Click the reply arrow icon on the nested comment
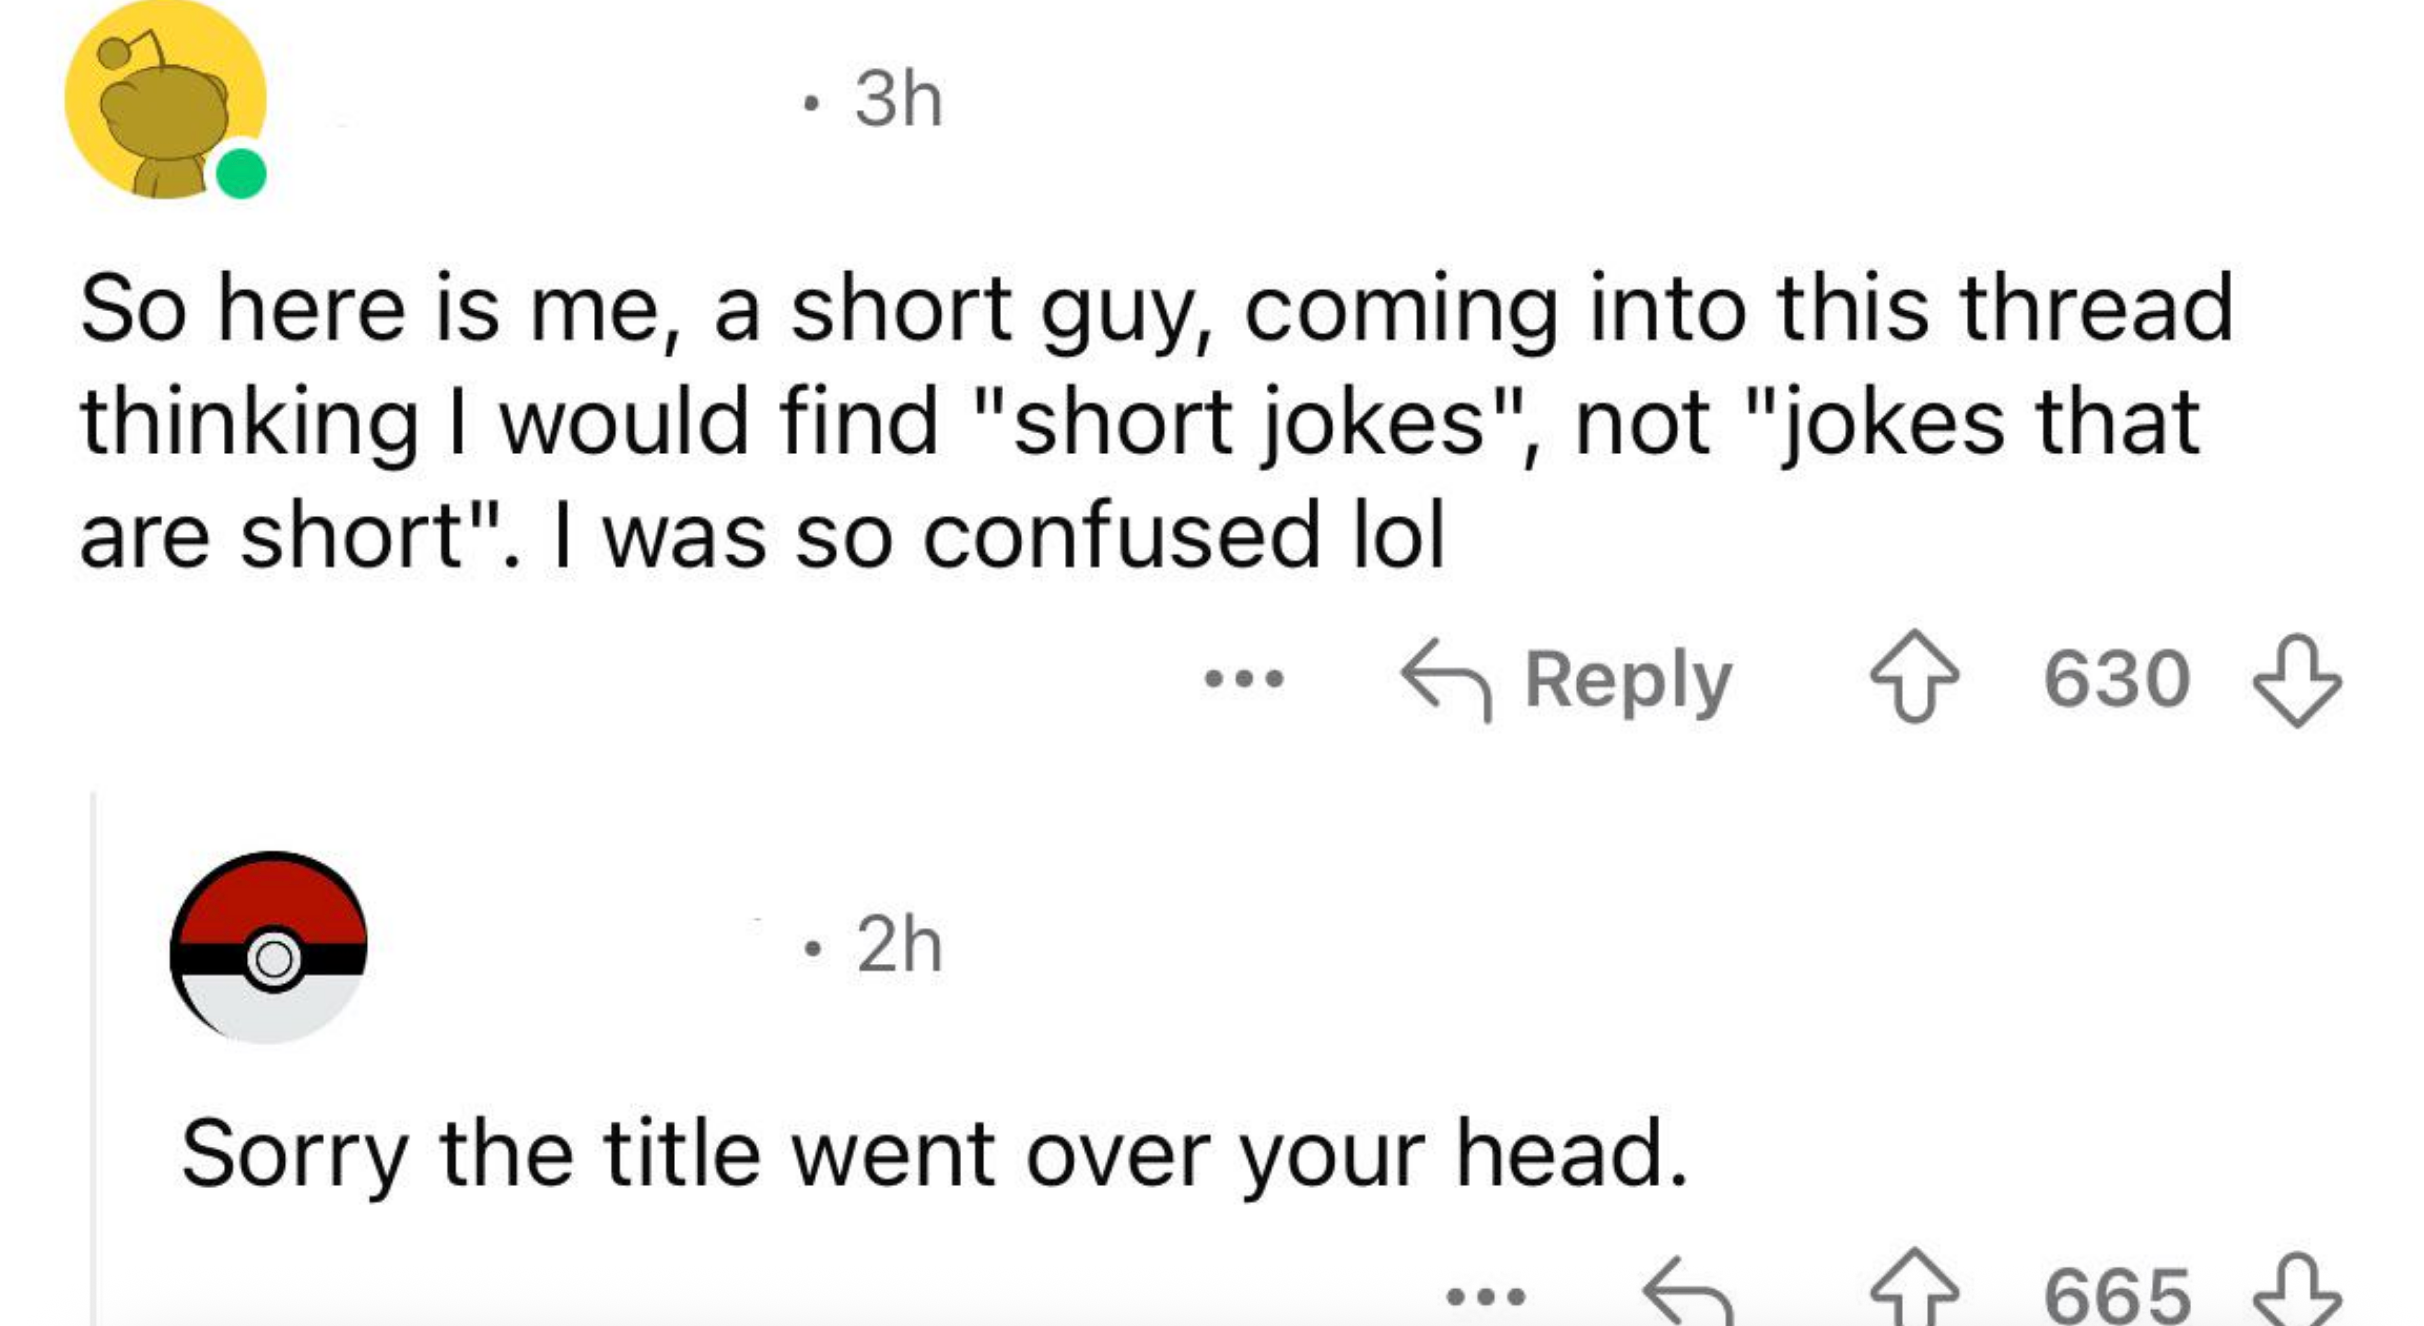This screenshot has height=1326, width=2424. pos(1688,1296)
